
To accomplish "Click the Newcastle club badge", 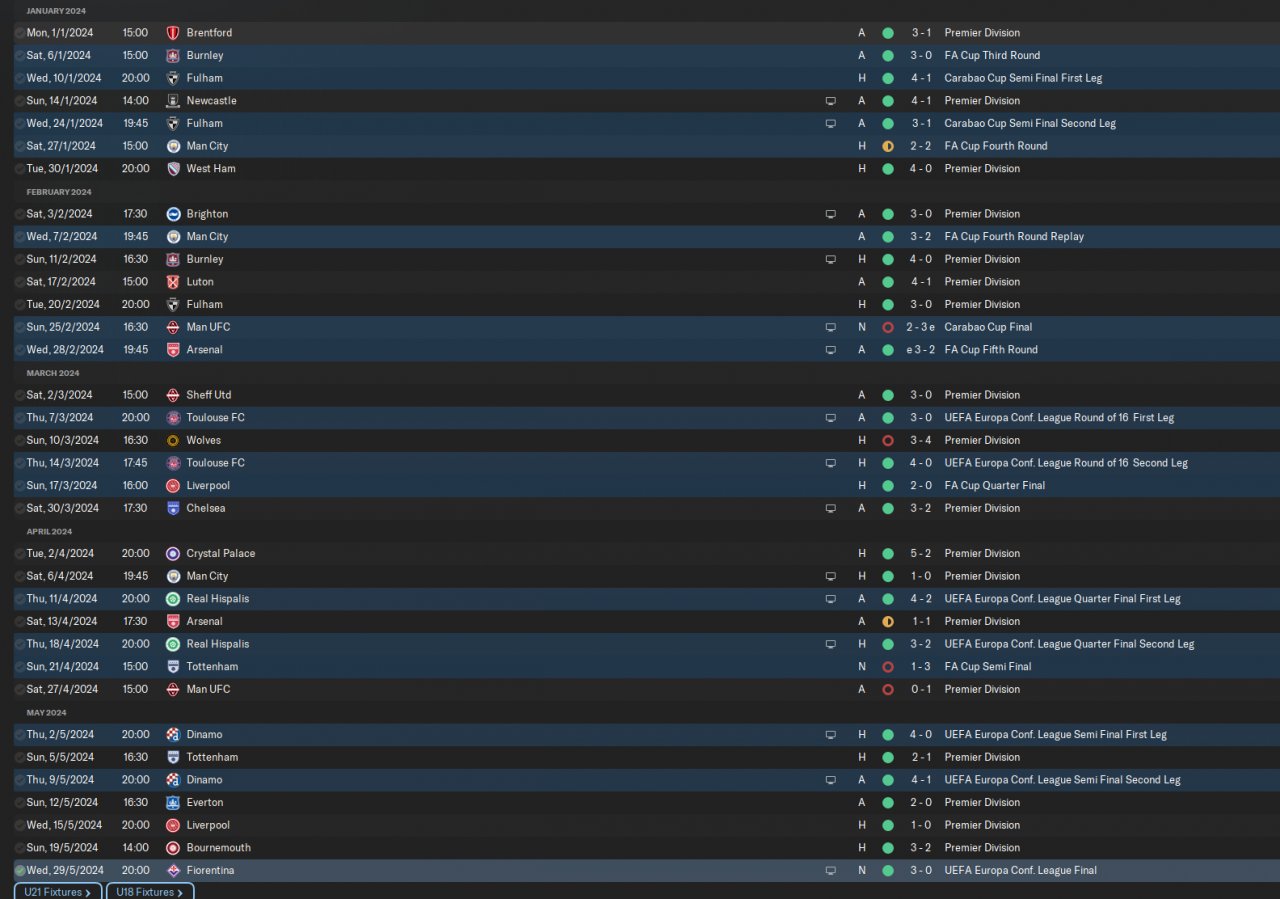I will click(173, 101).
